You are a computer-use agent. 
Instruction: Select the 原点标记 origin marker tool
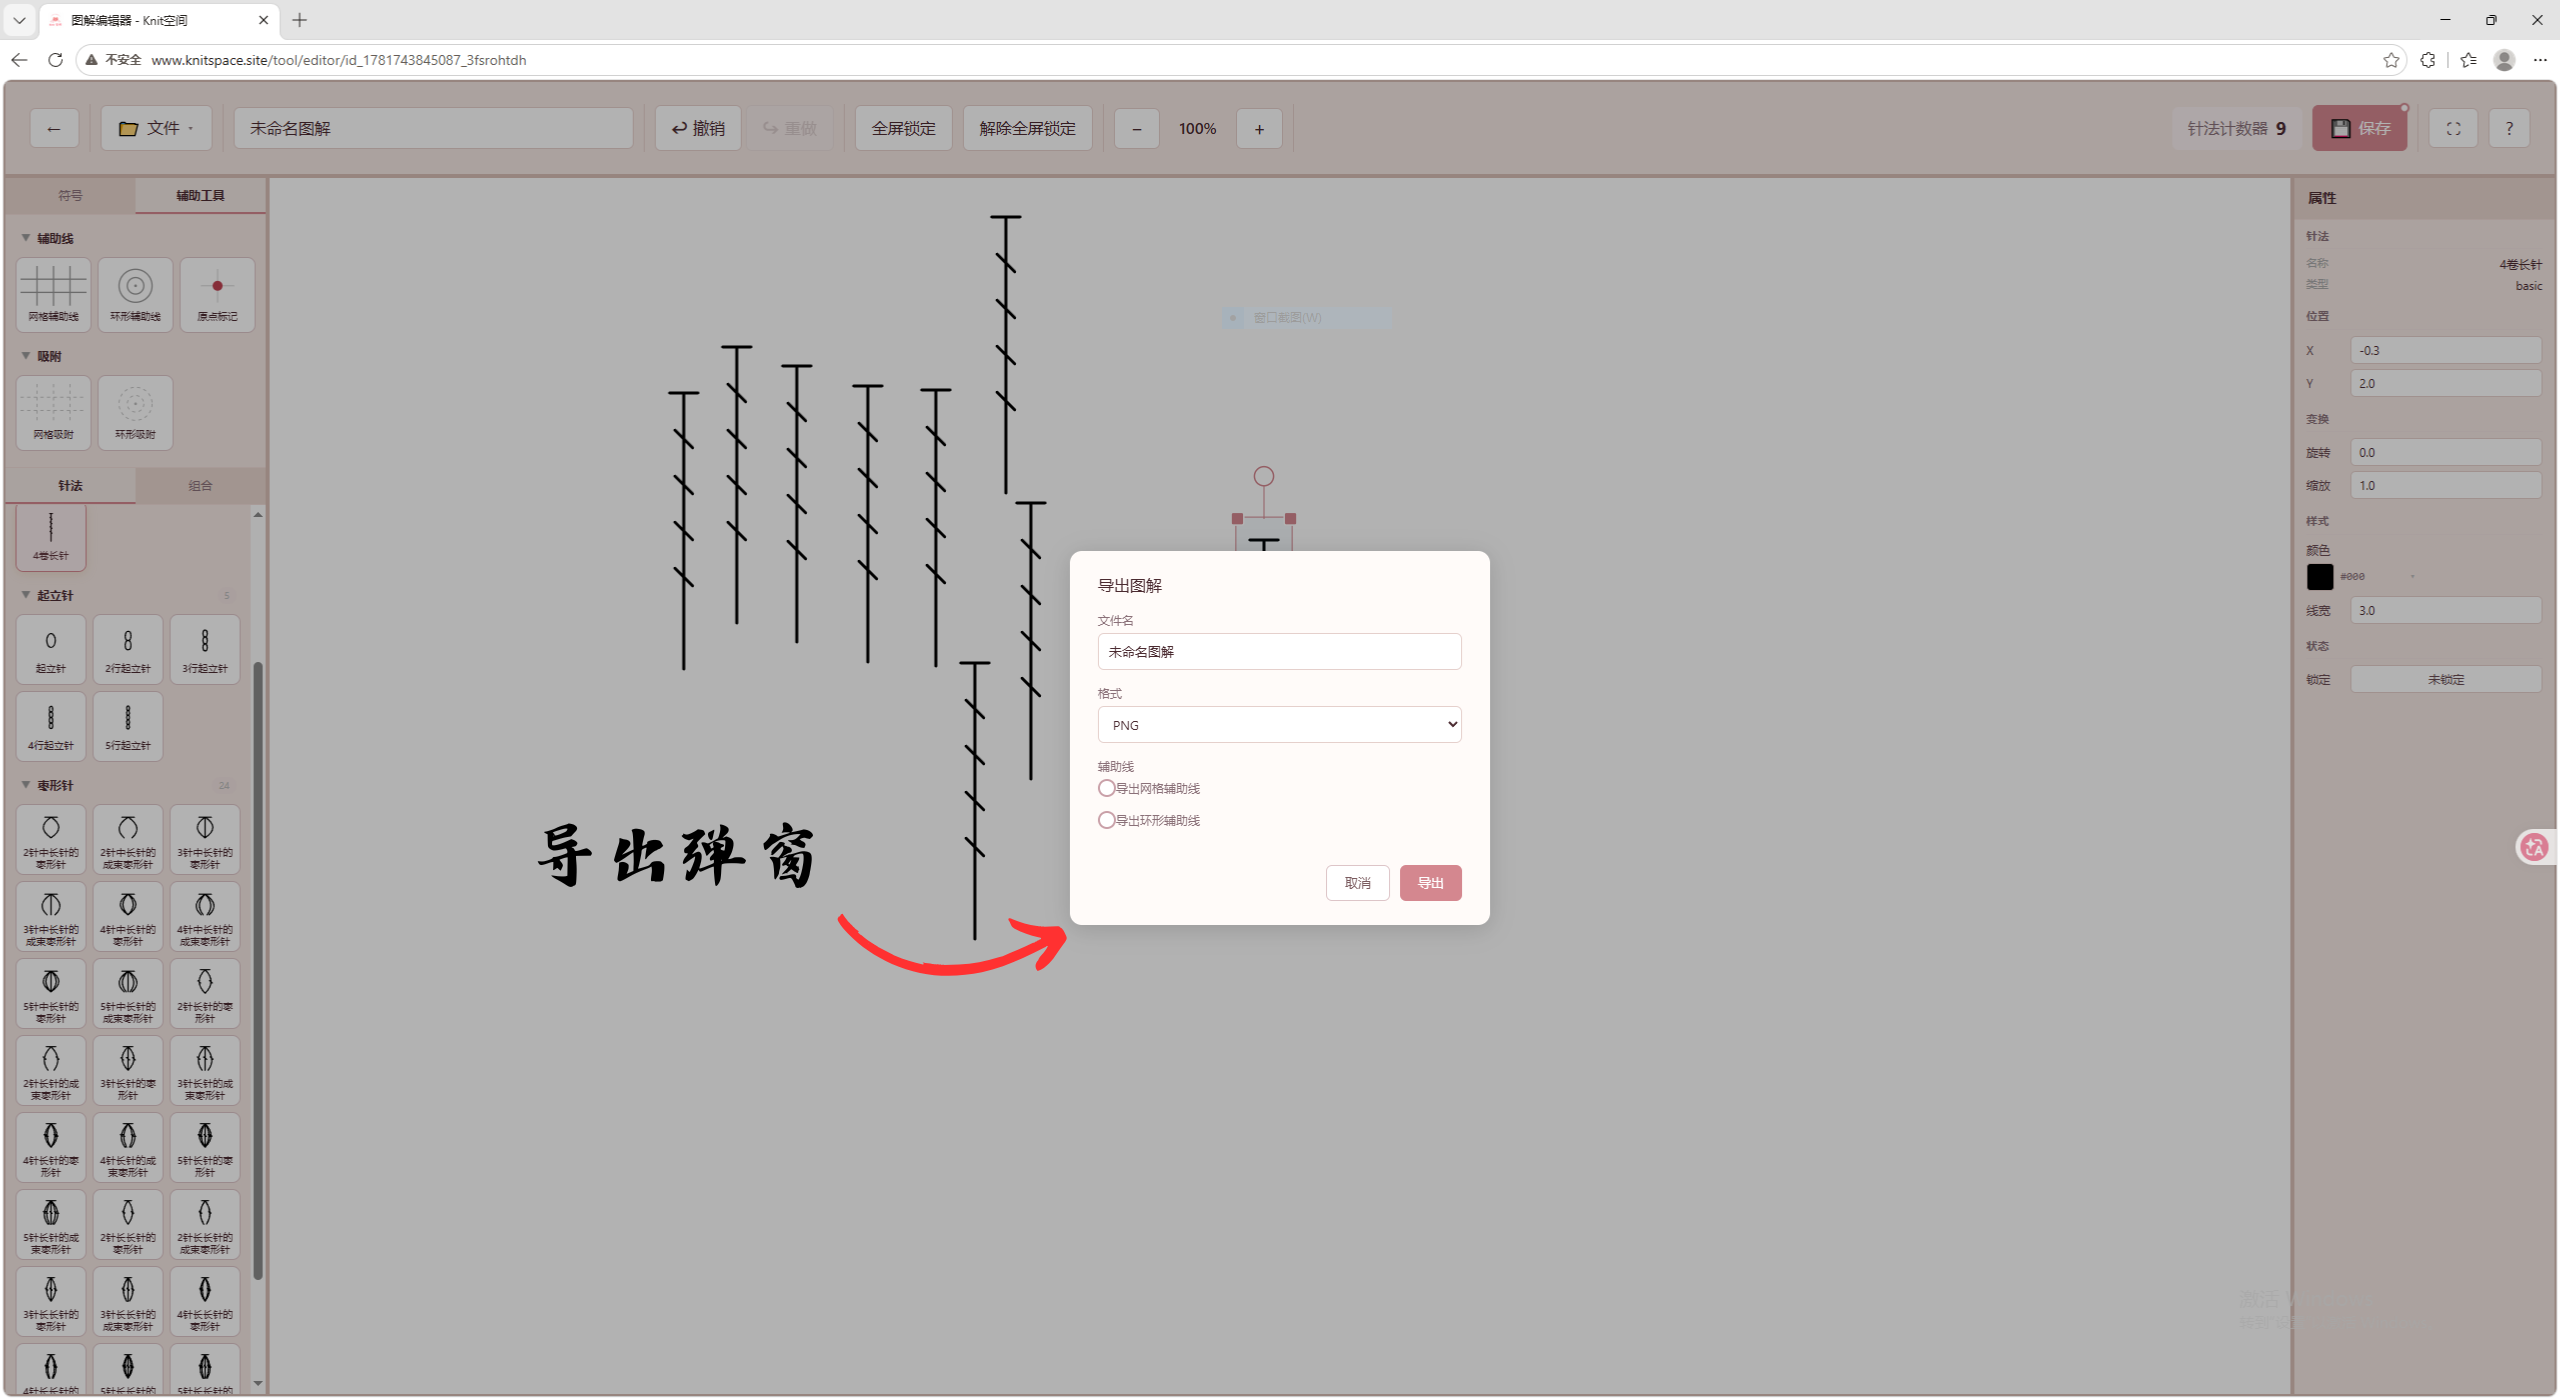217,294
